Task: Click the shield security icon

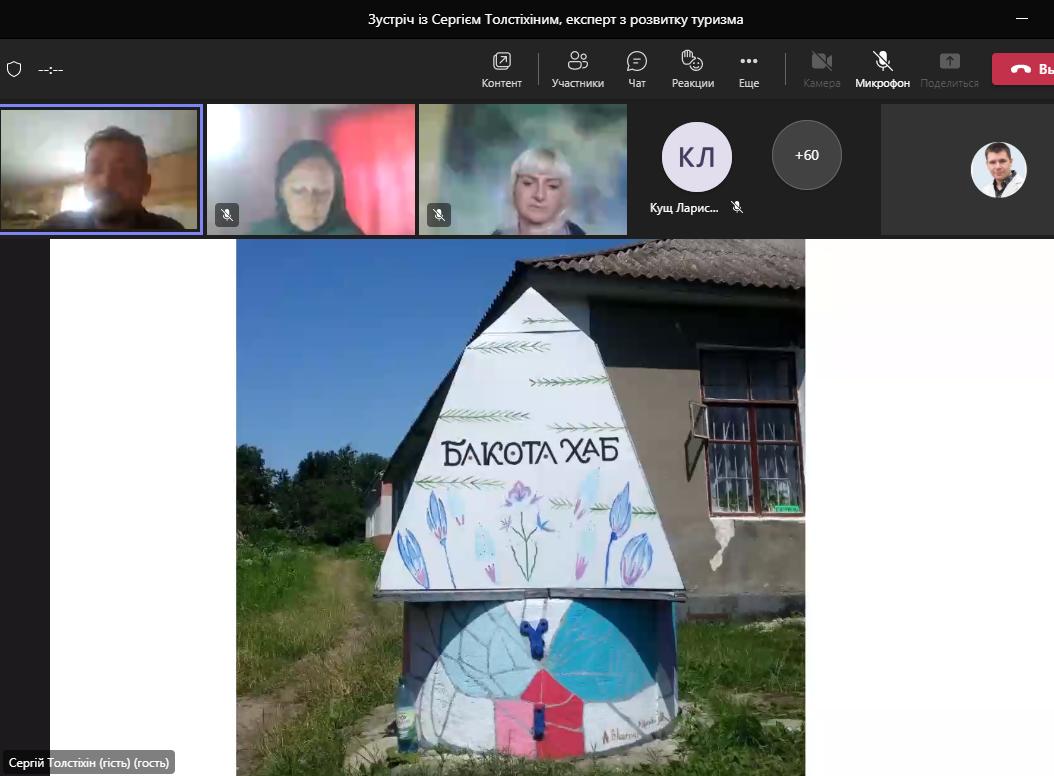Action: [x=14, y=69]
